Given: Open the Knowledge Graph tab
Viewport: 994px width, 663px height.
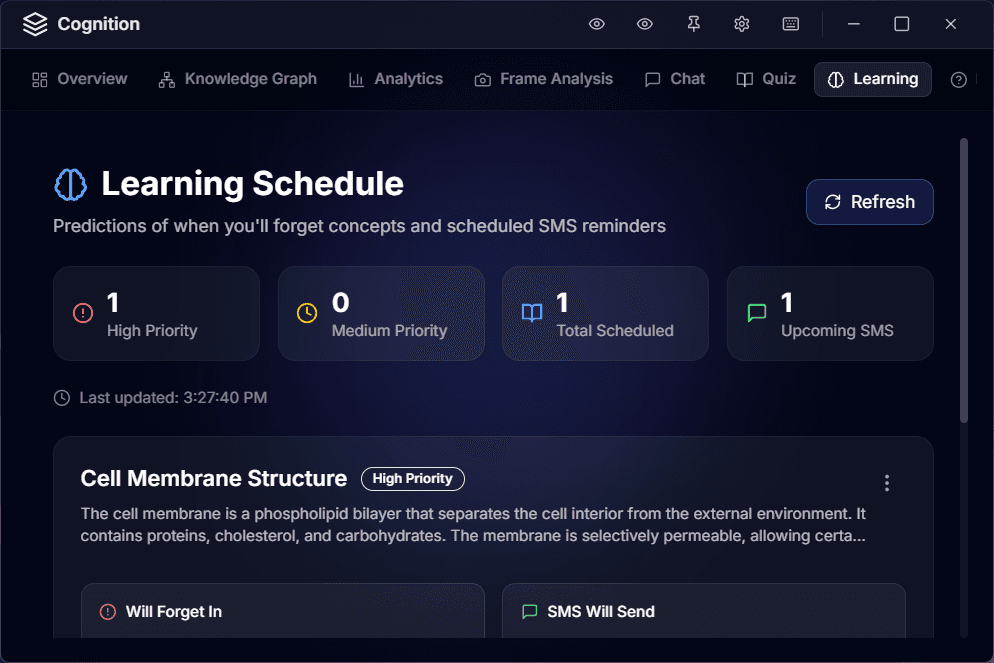Looking at the screenshot, I should pos(238,79).
